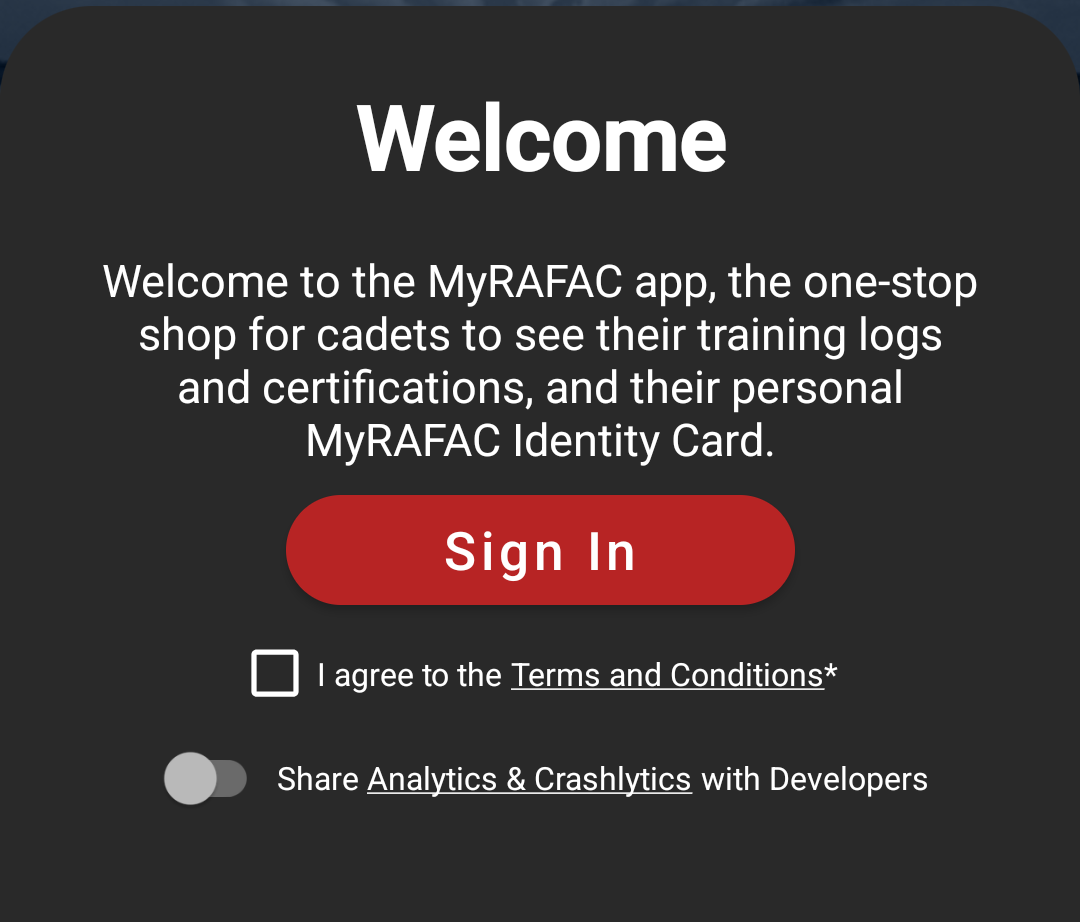Open the Analytics & Crashlytics link
Screen dimensions: 1080x922
(529, 780)
